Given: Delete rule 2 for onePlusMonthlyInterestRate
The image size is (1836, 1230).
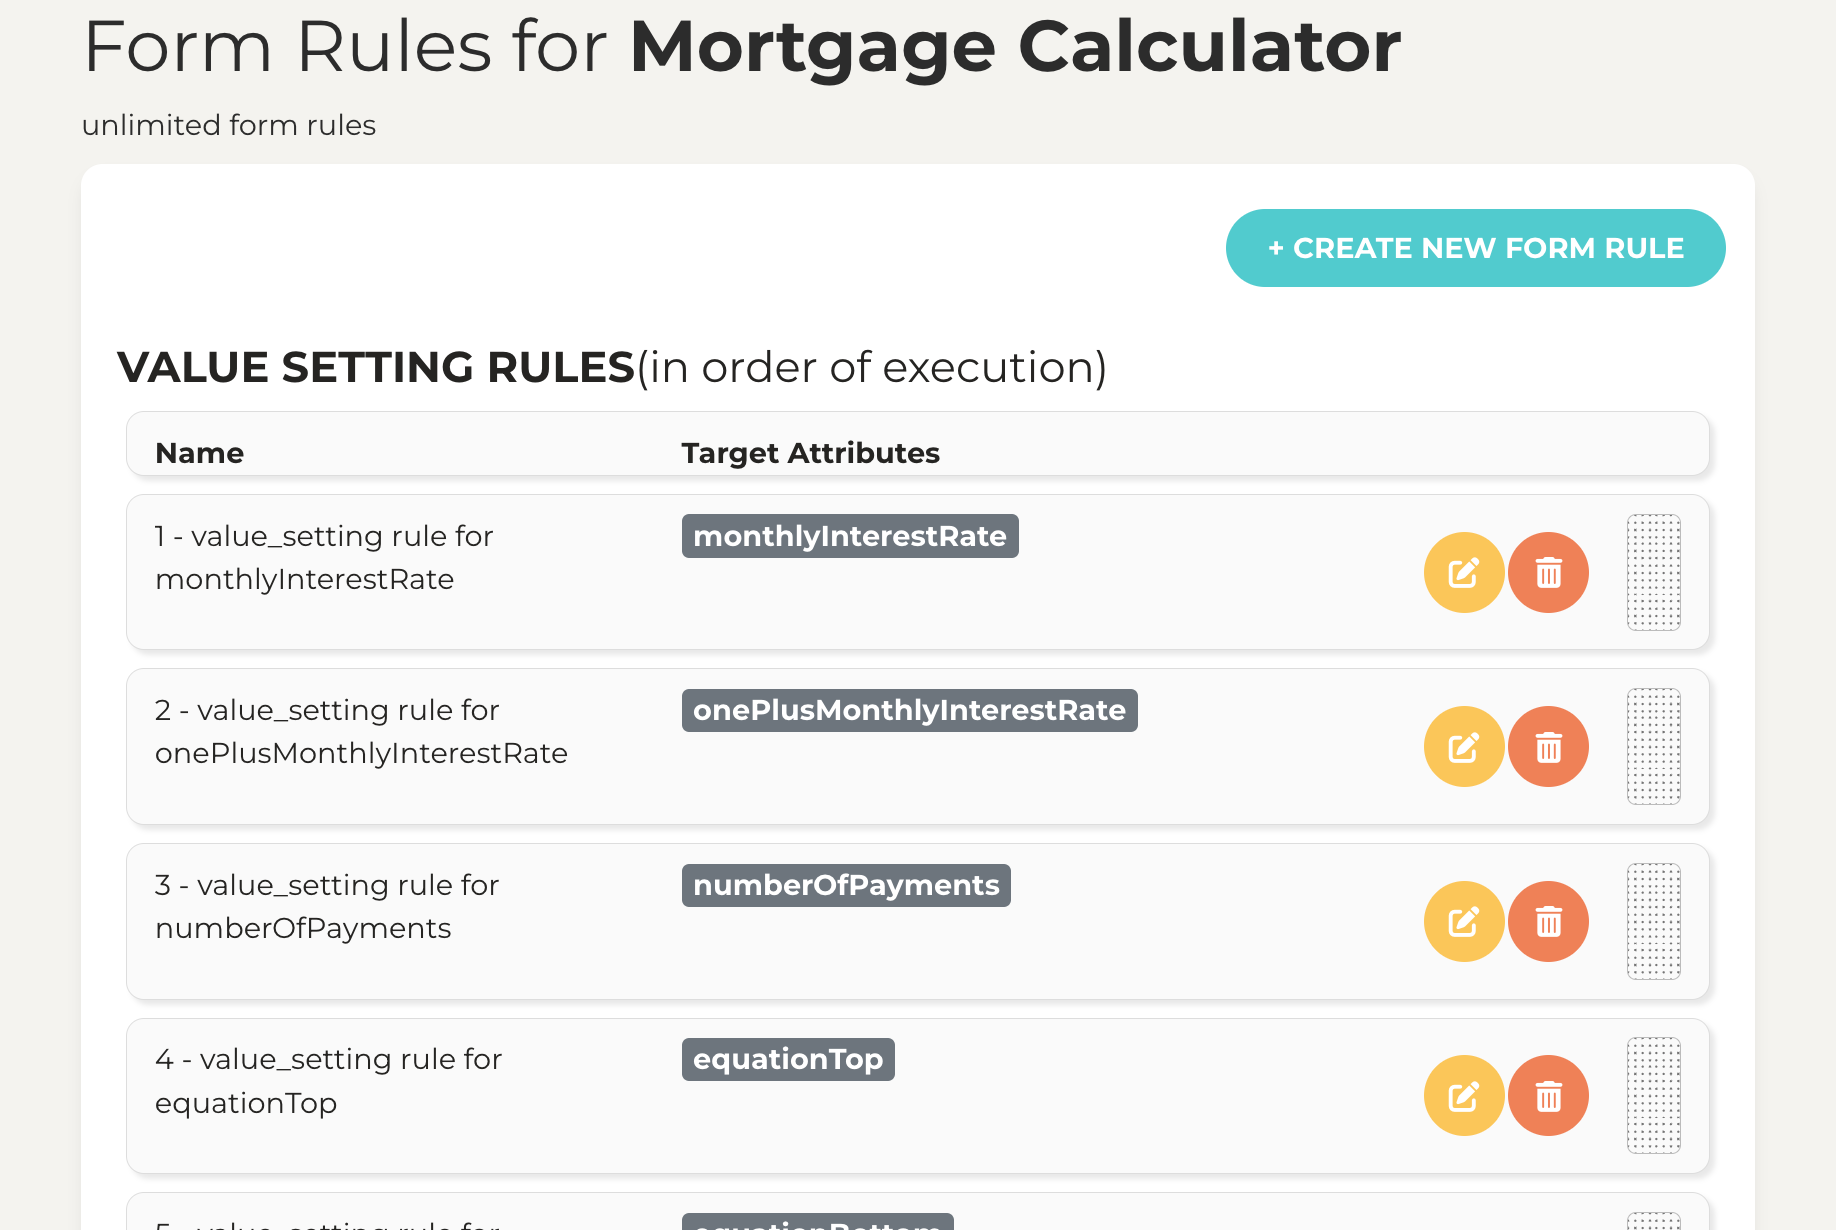Looking at the screenshot, I should coord(1549,746).
